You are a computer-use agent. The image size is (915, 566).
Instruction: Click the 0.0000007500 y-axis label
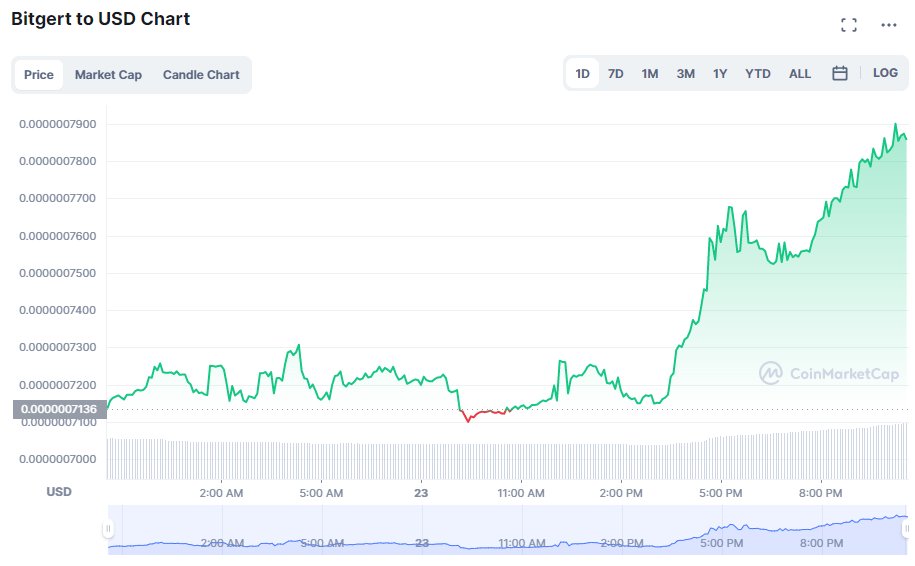coord(58,273)
